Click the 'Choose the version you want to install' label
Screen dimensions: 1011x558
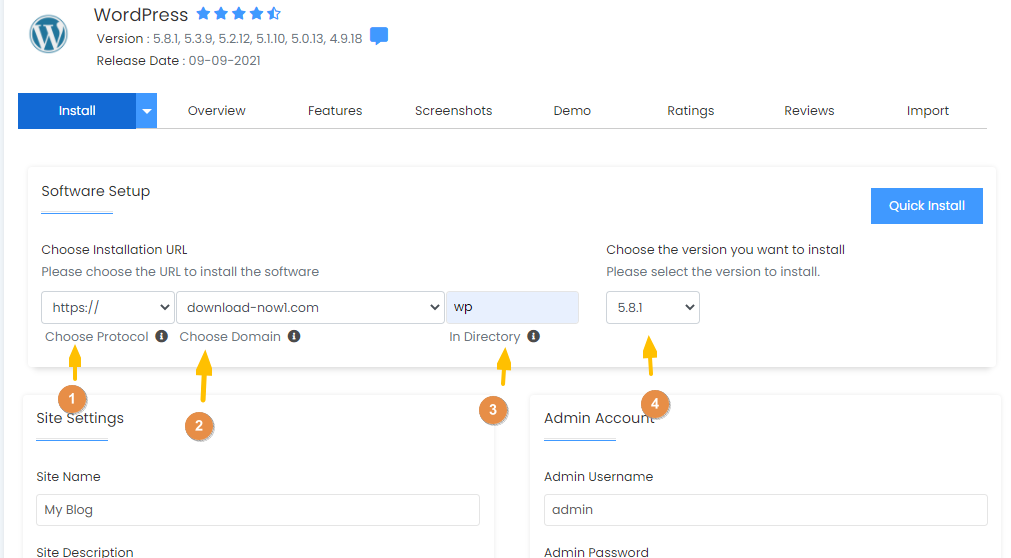point(725,250)
